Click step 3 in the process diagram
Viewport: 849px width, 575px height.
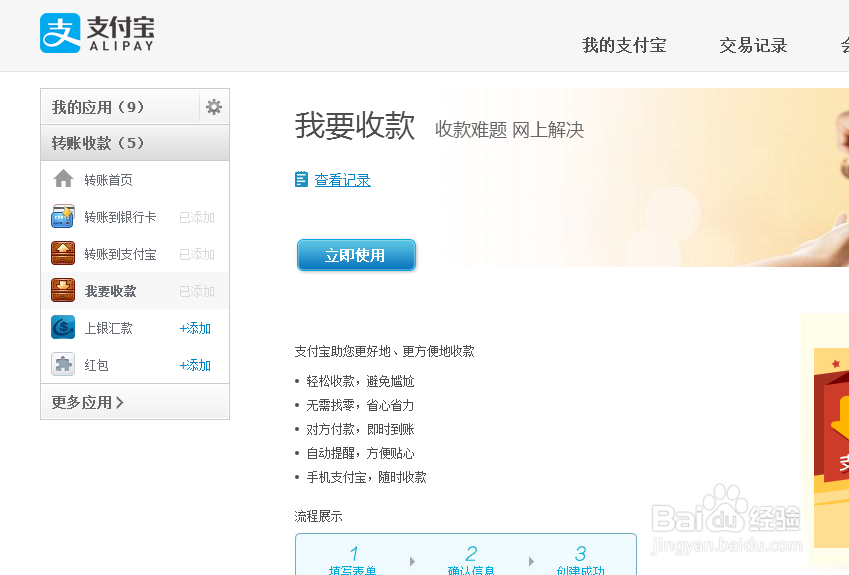click(580, 560)
